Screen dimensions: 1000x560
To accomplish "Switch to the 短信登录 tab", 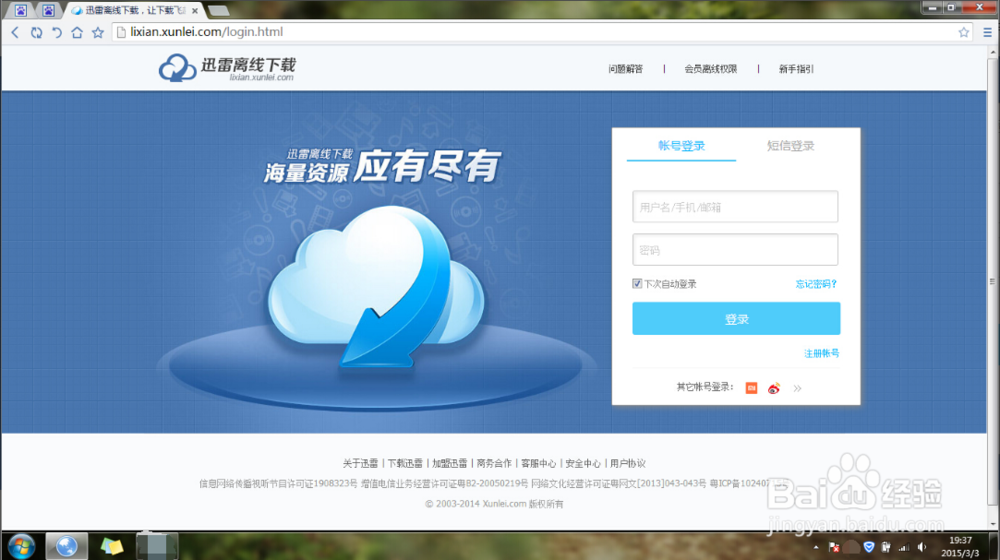I will [x=790, y=146].
